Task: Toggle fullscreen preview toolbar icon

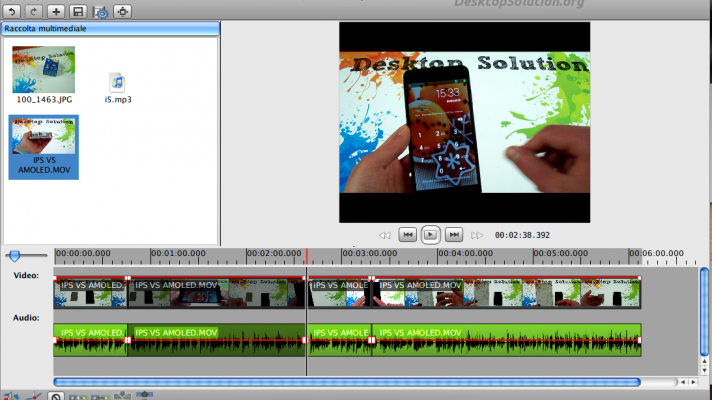Action: coord(123,11)
